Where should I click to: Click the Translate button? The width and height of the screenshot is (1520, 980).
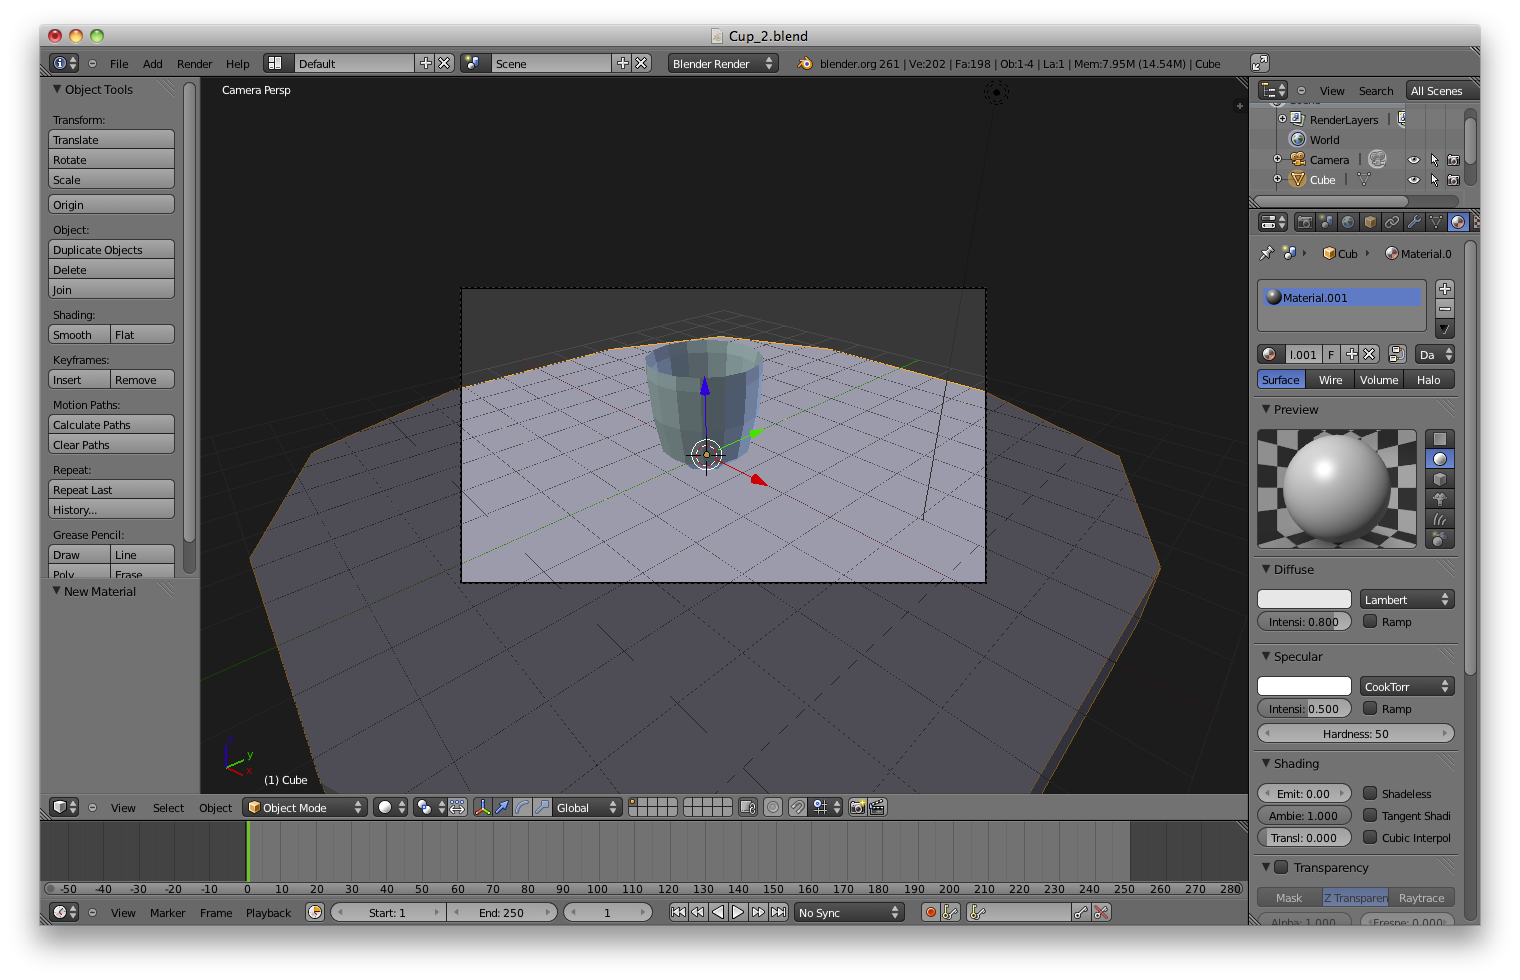(x=111, y=140)
